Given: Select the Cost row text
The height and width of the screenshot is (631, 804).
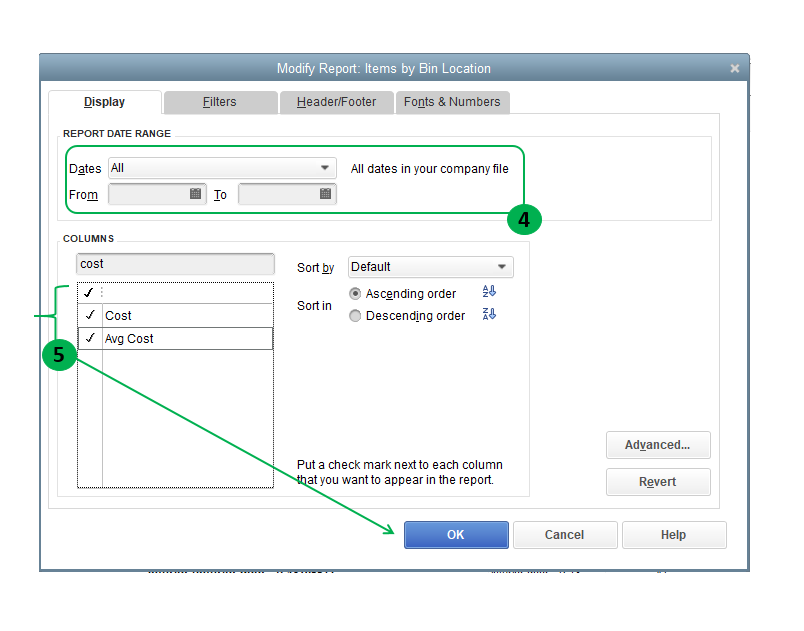Looking at the screenshot, I should (118, 316).
